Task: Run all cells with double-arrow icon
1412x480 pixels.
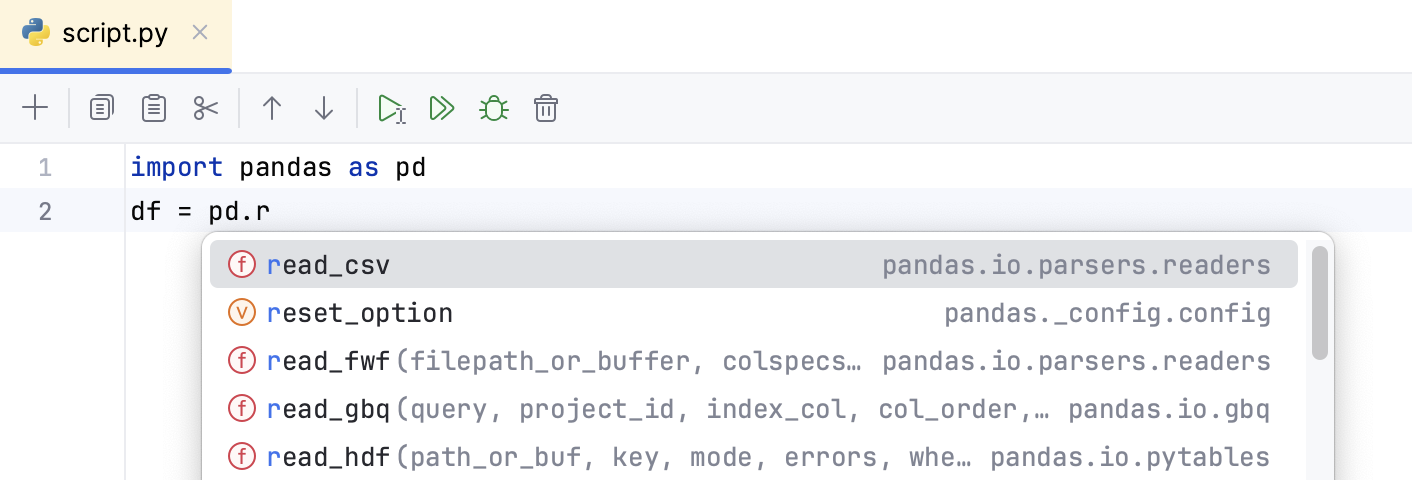Action: pyautogui.click(x=441, y=108)
